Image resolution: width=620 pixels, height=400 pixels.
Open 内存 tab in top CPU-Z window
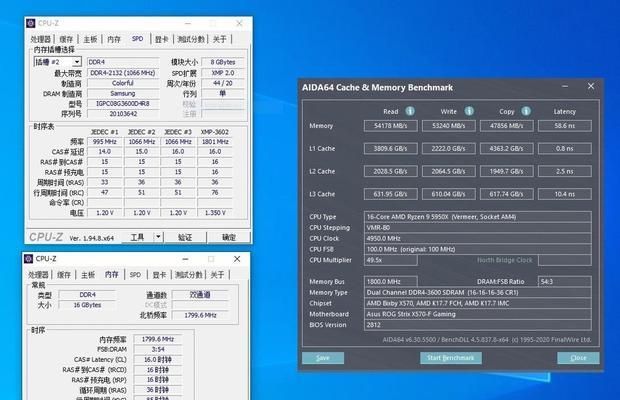coord(114,39)
